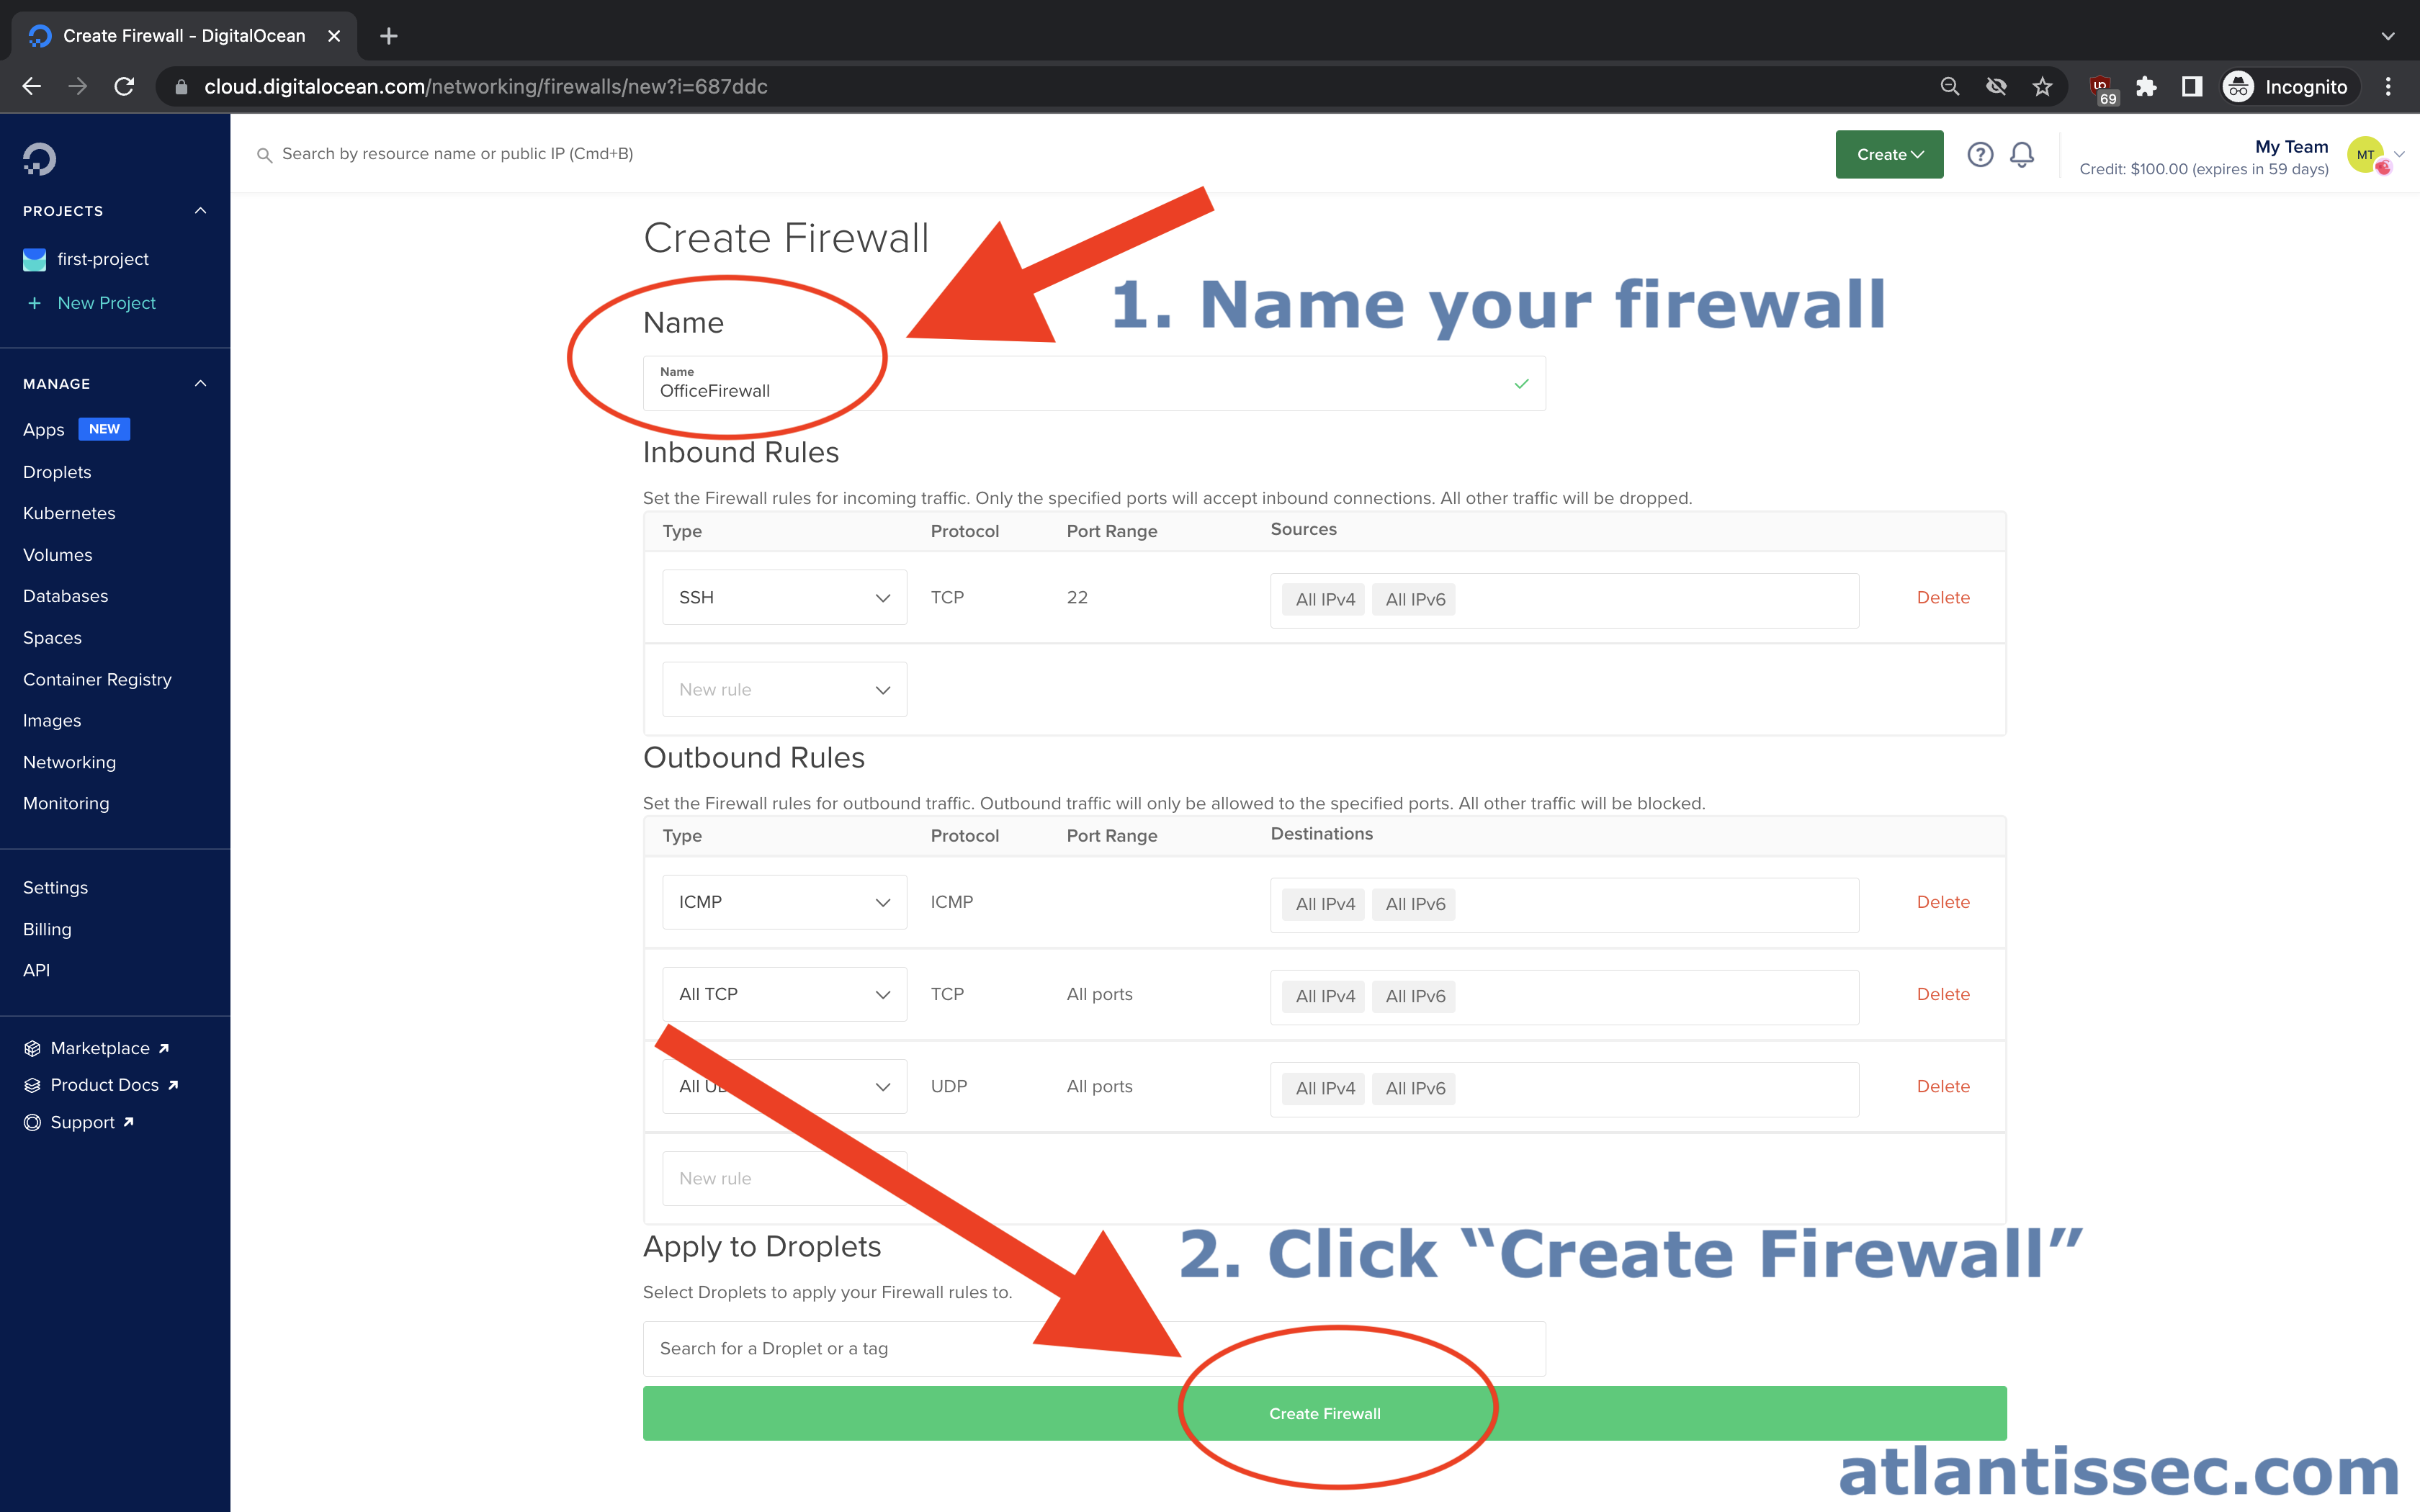Delete the UDP outbound rule

[x=1942, y=1086]
